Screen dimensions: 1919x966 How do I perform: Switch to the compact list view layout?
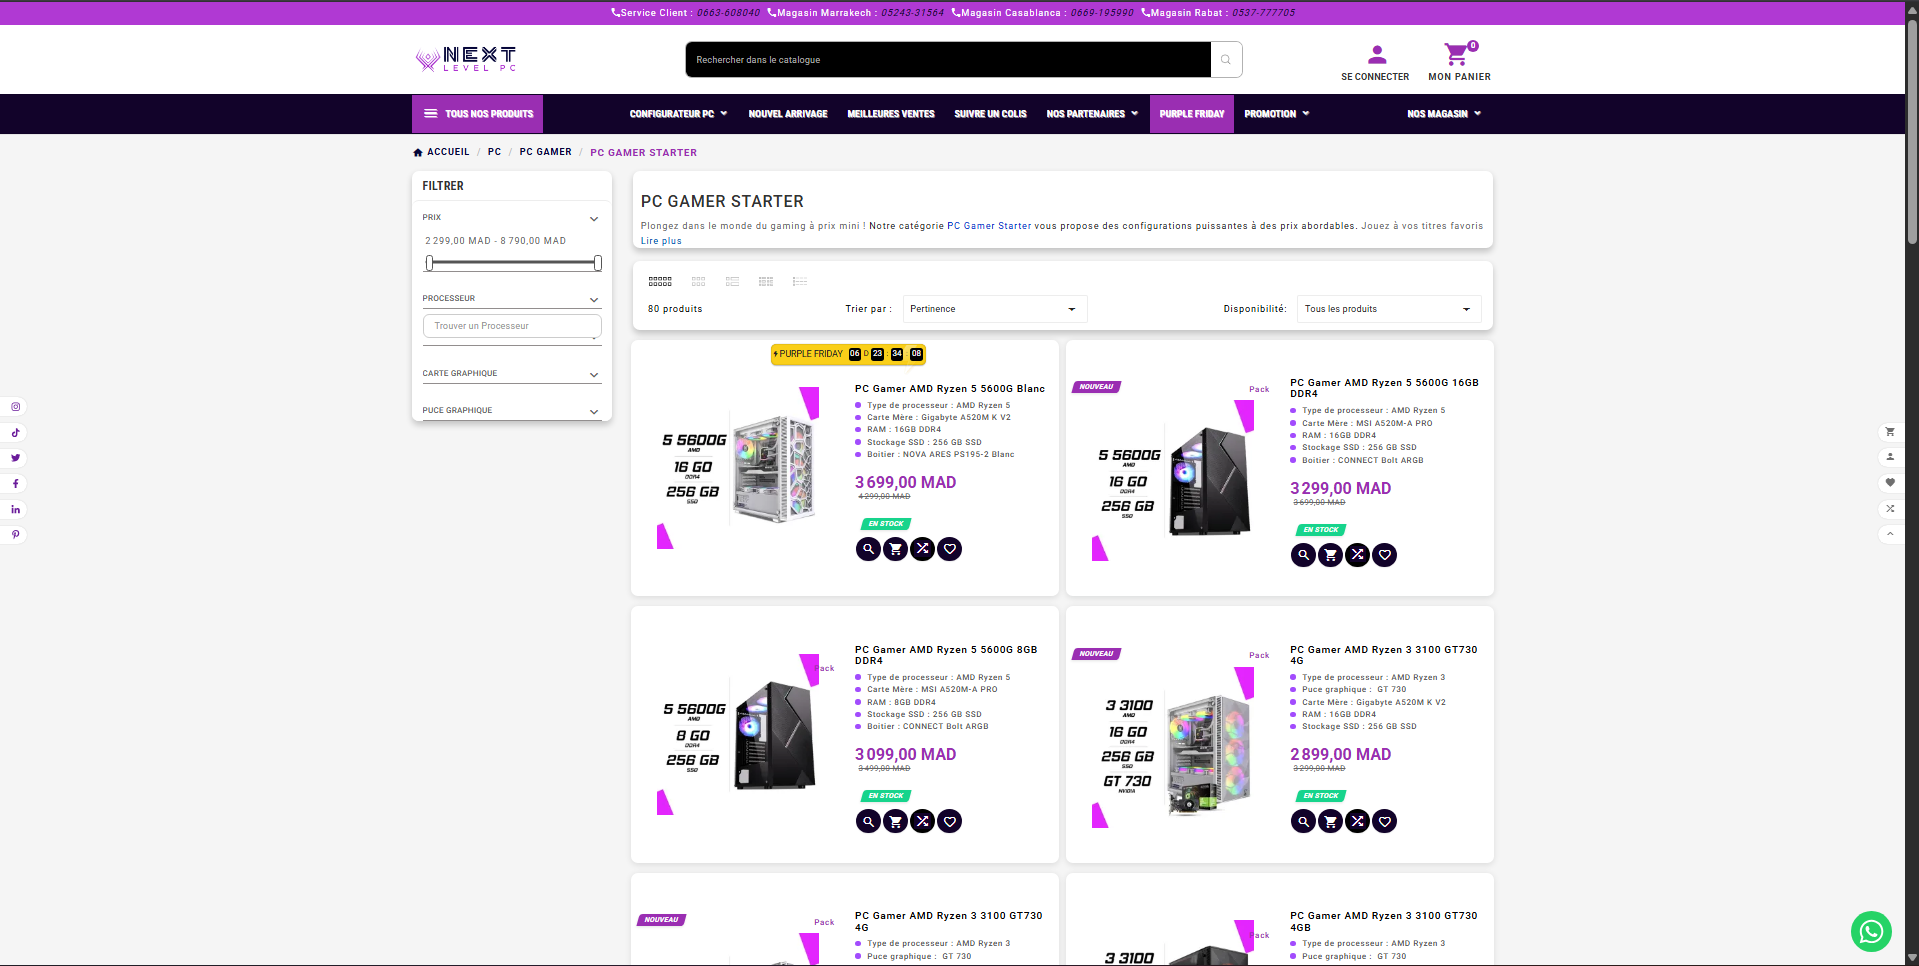800,282
